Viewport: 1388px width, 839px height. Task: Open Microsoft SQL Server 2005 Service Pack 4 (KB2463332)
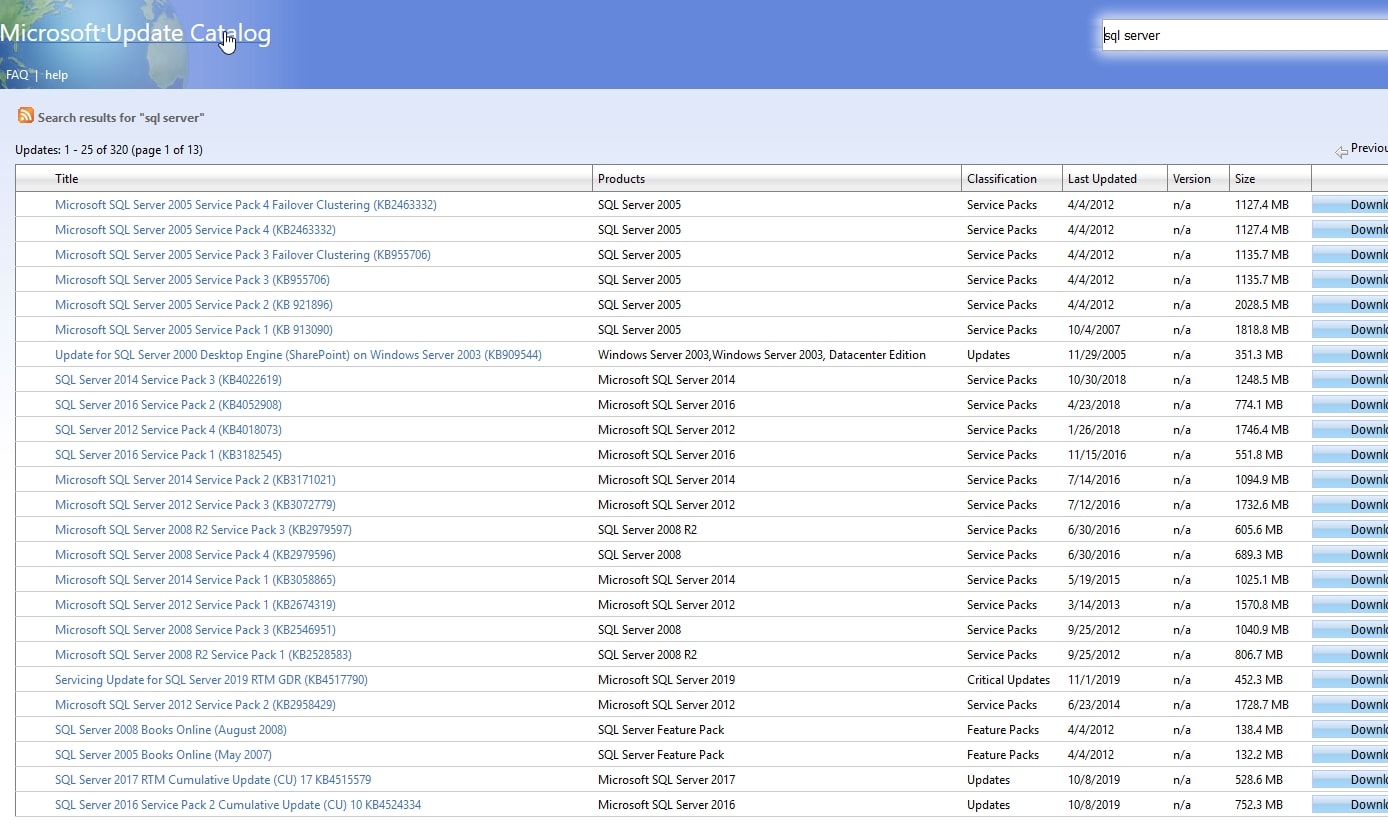194,230
